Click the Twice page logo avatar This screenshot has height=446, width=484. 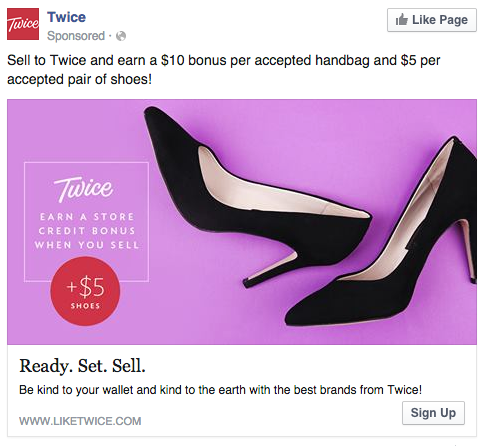pyautogui.click(x=23, y=24)
